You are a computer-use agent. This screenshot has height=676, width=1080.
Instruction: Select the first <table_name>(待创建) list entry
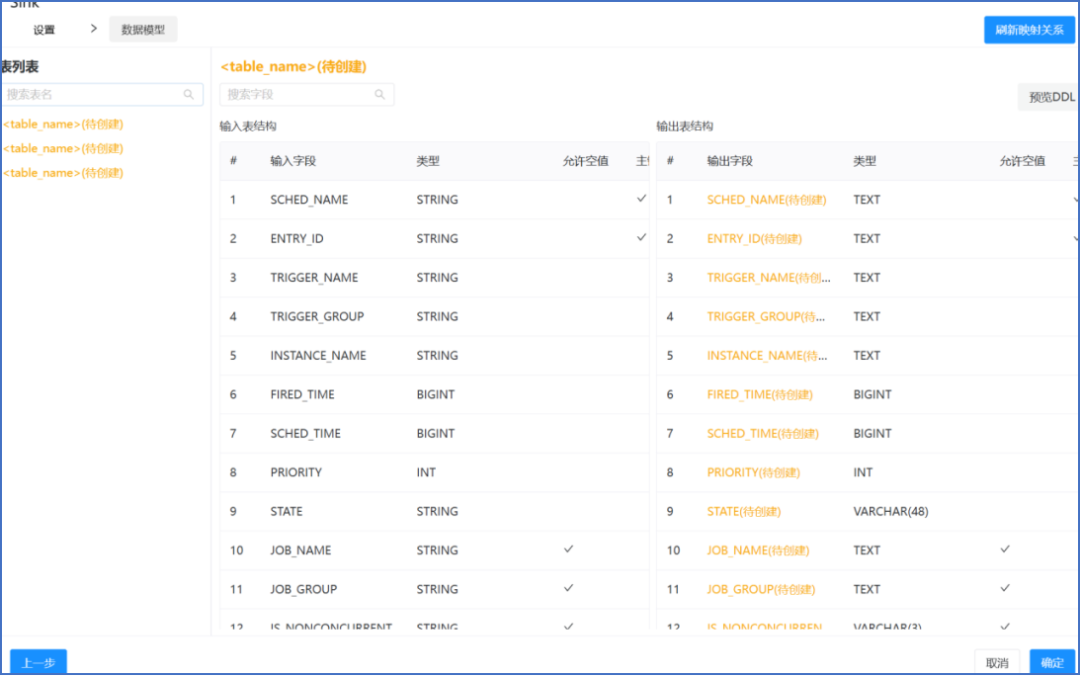(63, 124)
